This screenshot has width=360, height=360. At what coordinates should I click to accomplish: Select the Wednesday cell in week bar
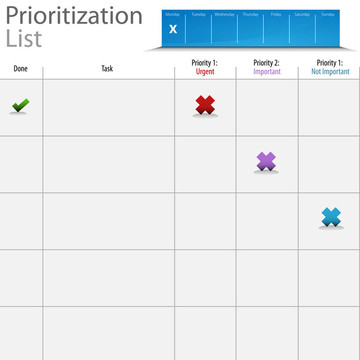pos(224,28)
